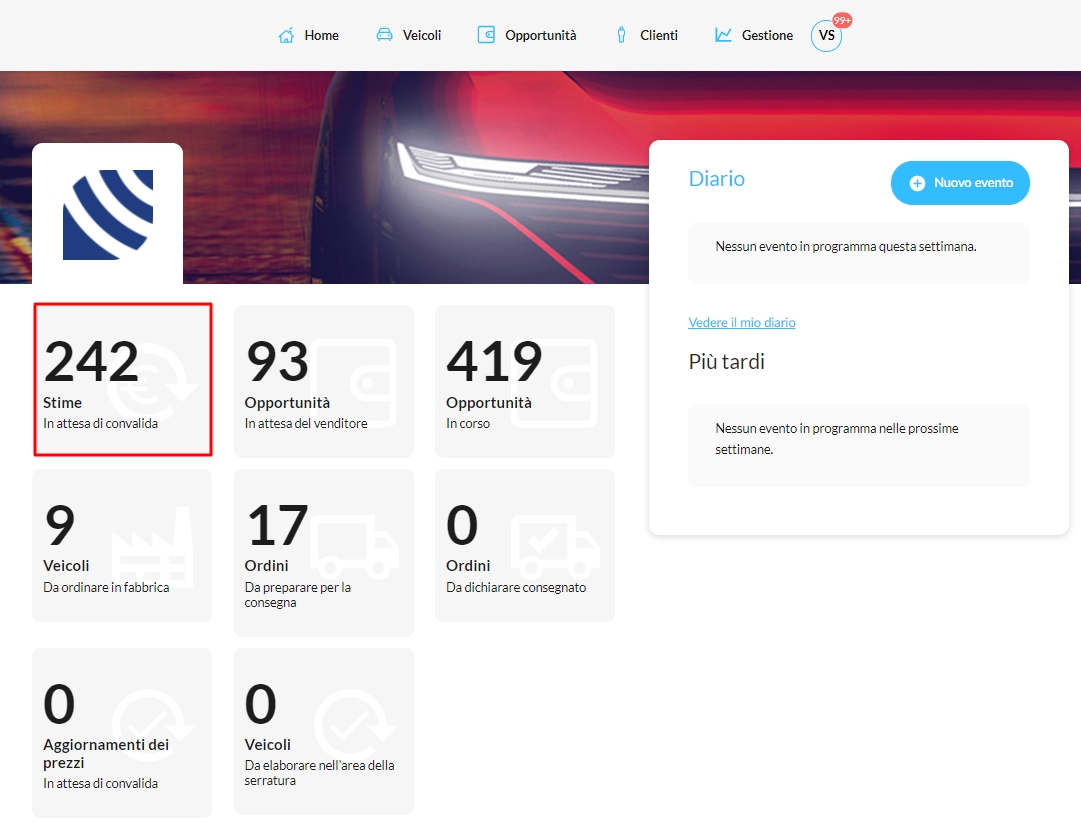The height and width of the screenshot is (837, 1081).
Task: Click the Clienti person icon
Action: coord(621,34)
